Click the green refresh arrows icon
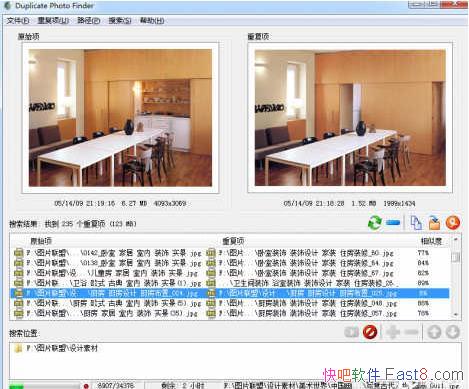469x389 pixels. click(x=375, y=223)
